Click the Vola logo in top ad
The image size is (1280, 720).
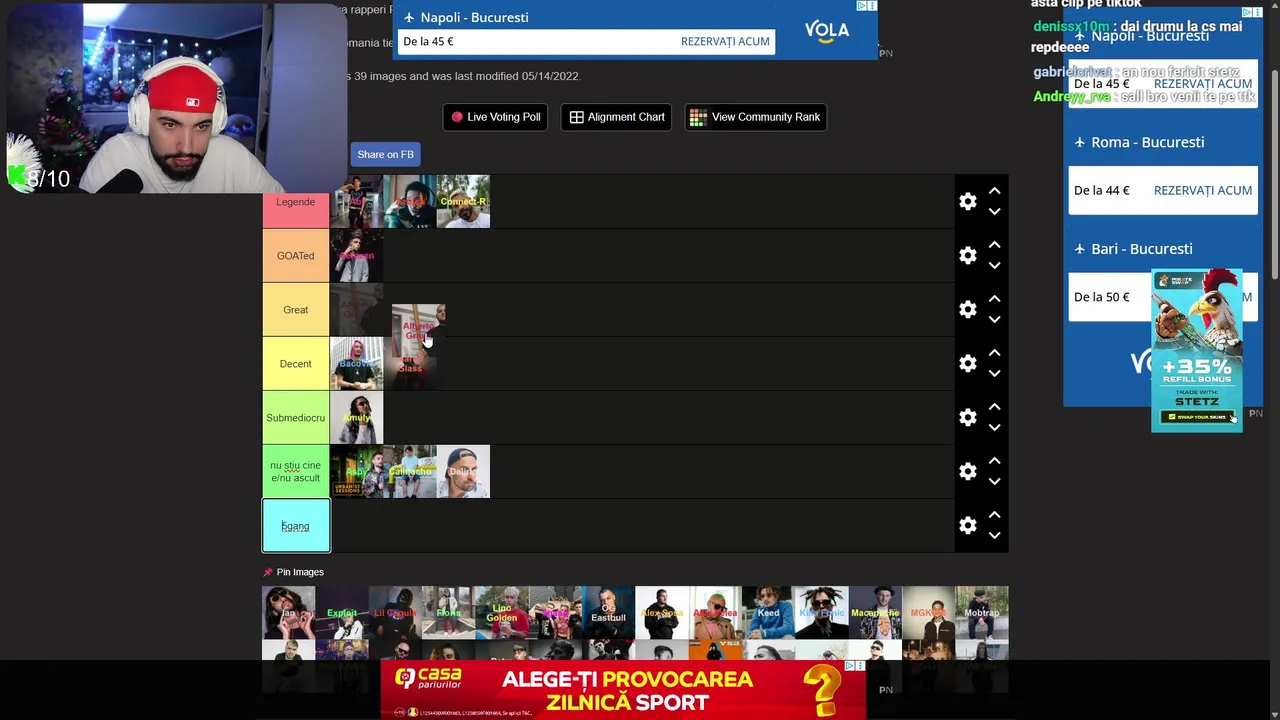[826, 31]
